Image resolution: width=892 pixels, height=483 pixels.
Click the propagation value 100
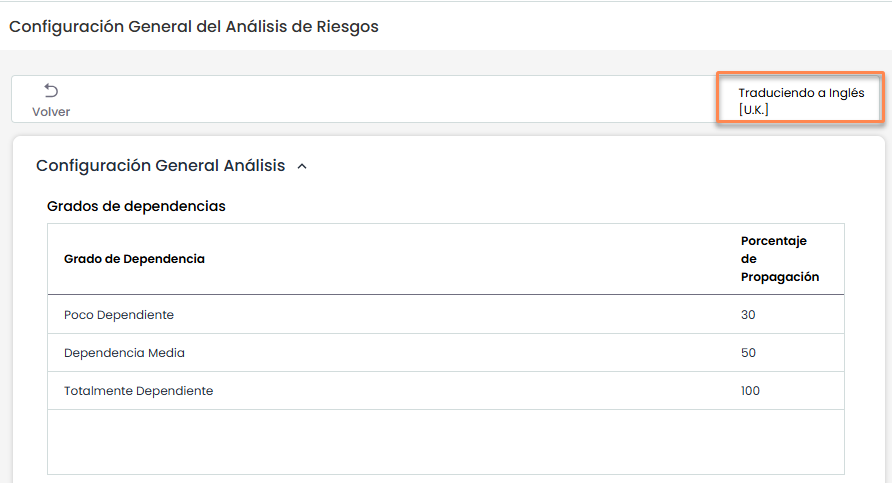coord(750,391)
